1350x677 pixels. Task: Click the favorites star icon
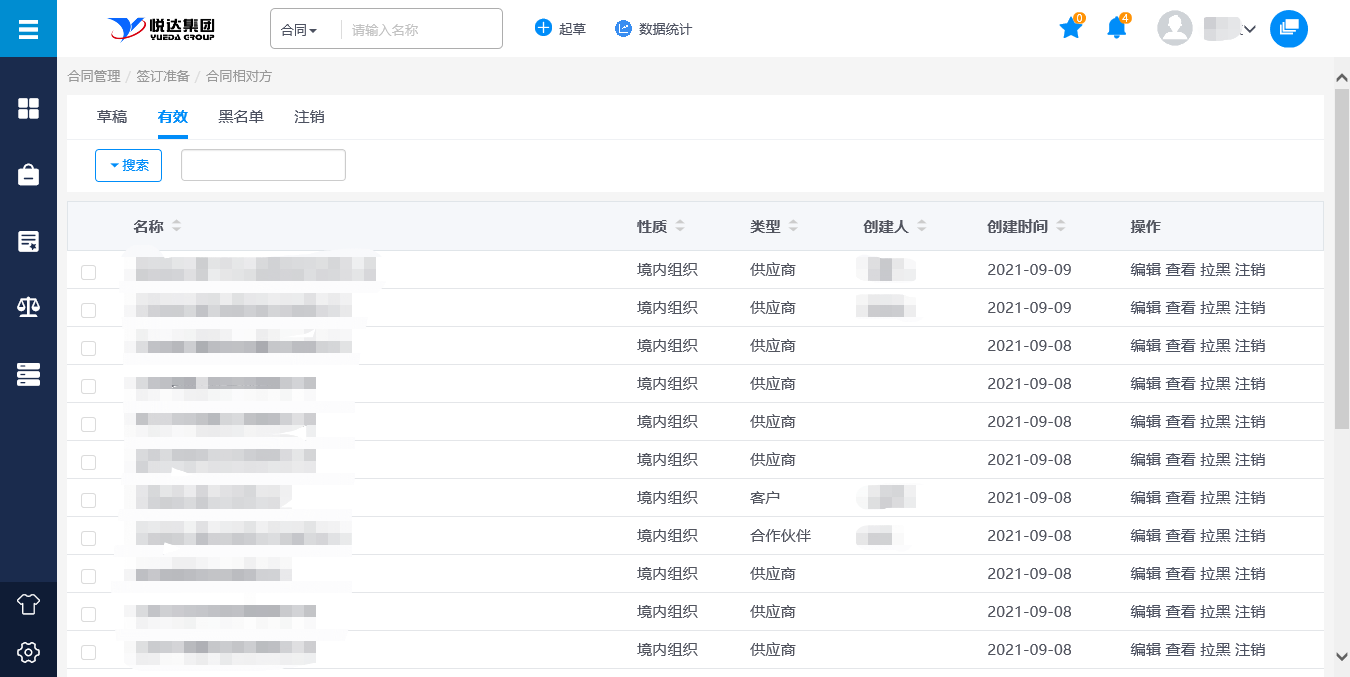(1070, 29)
